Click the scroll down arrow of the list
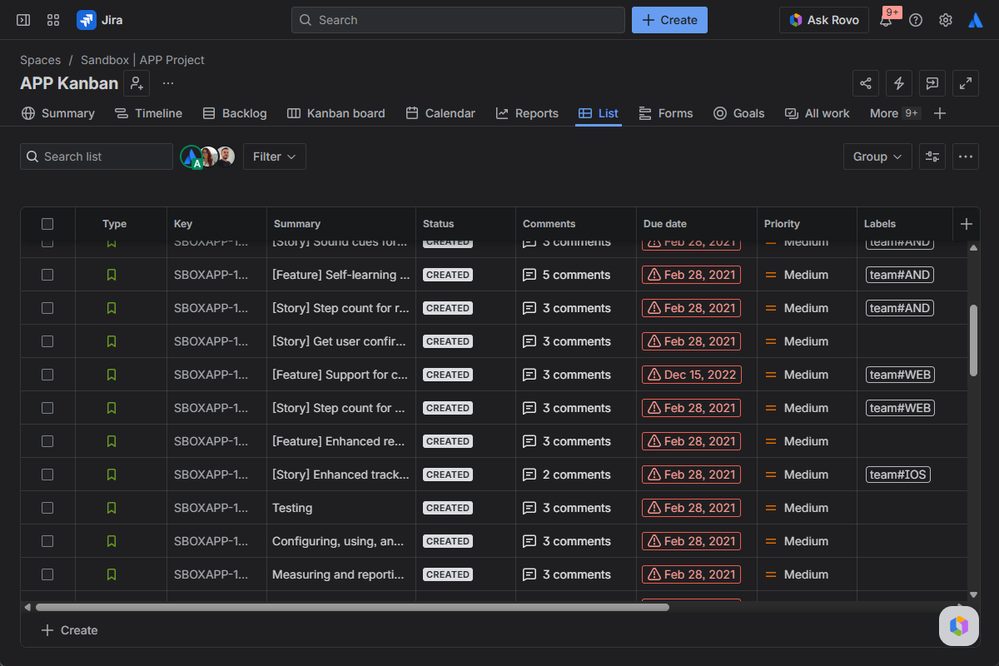Viewport: 999px width, 666px height. pos(973,594)
